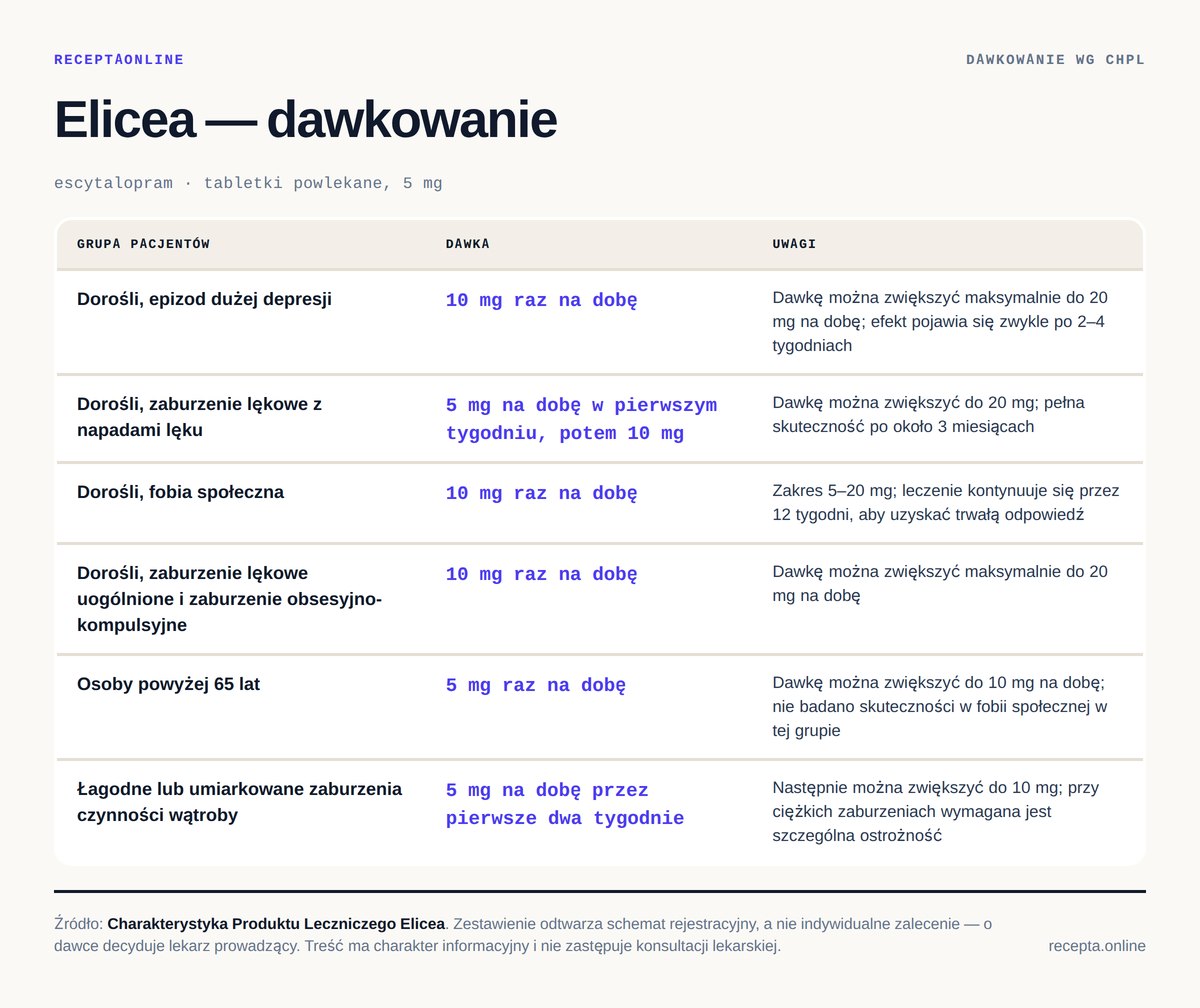Viewport: 1200px width, 1008px height.
Task: Click the '5 mg raz na dobę' dose
Action: pos(536,685)
